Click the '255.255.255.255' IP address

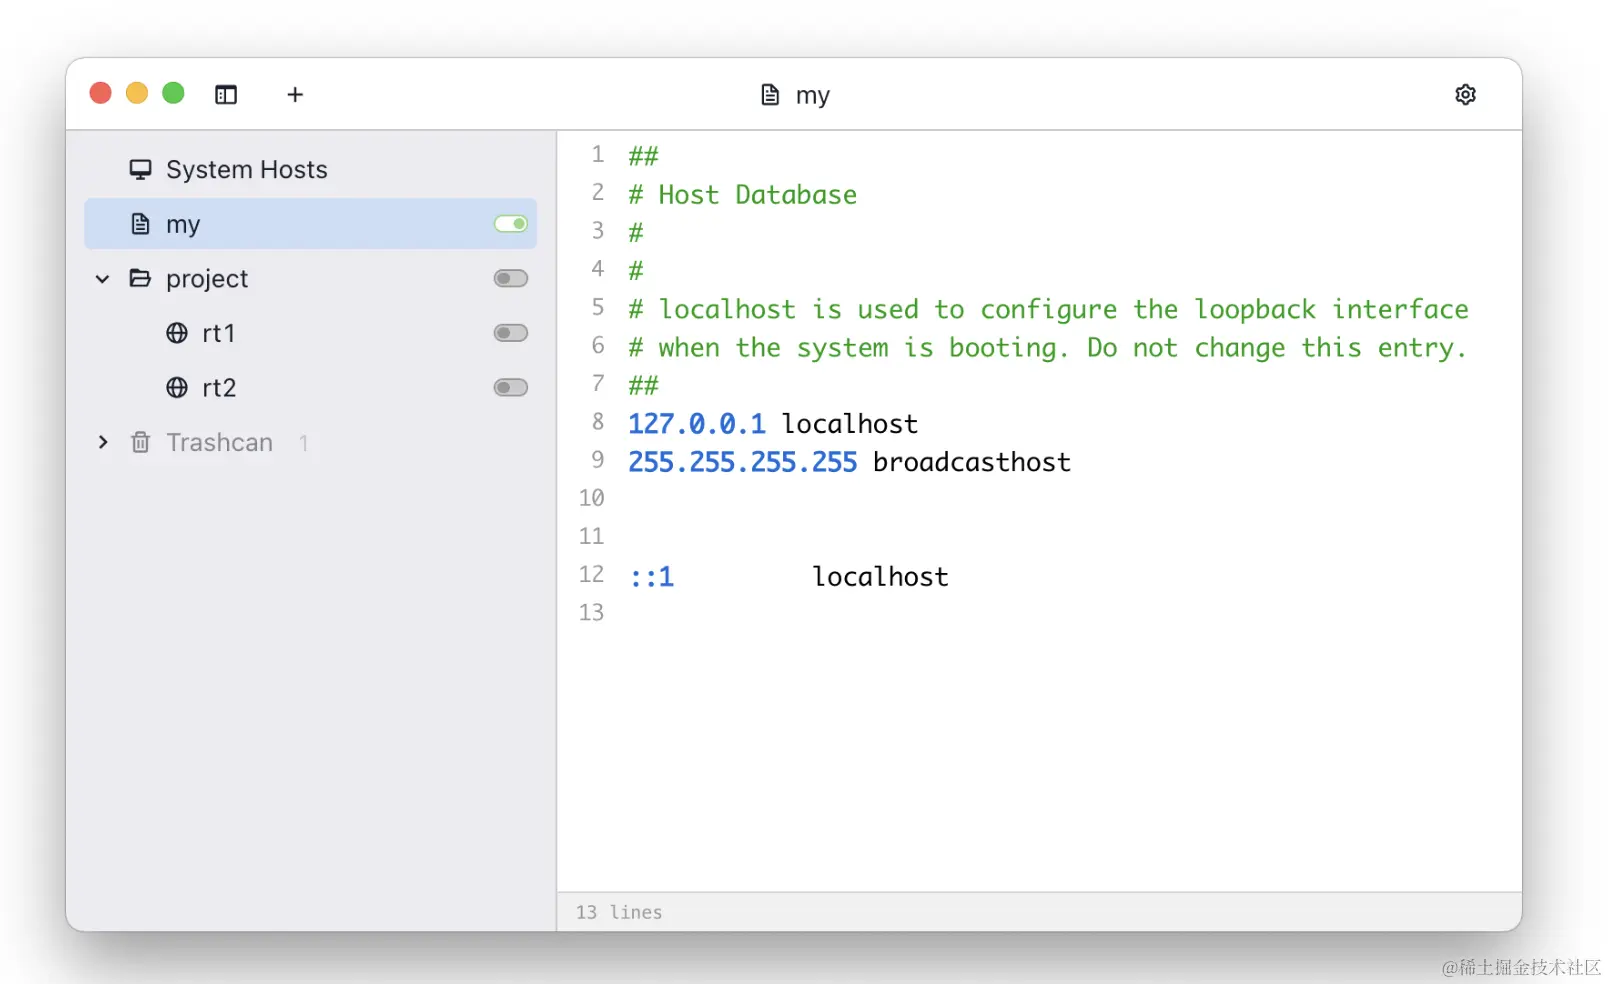coord(743,462)
